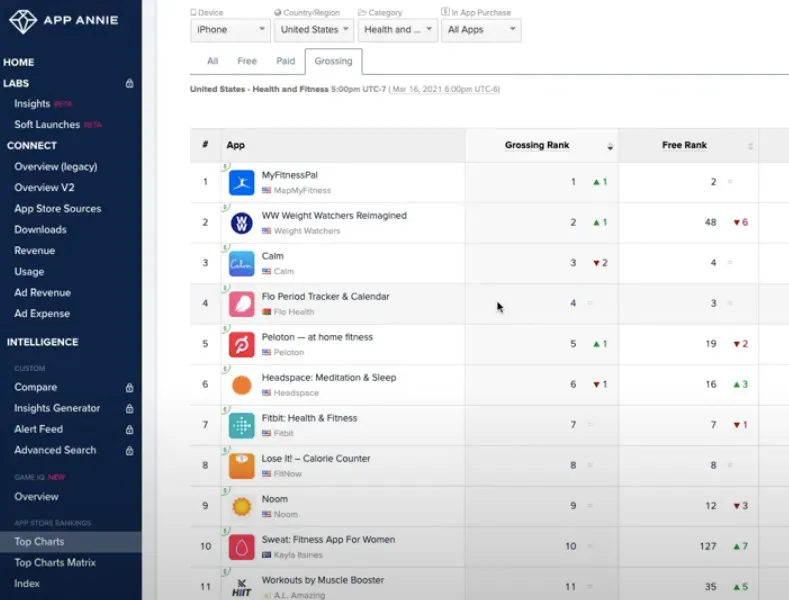Screen dimensions: 789x600
Task: Open Top Charts Matrix
Action: click(x=55, y=563)
